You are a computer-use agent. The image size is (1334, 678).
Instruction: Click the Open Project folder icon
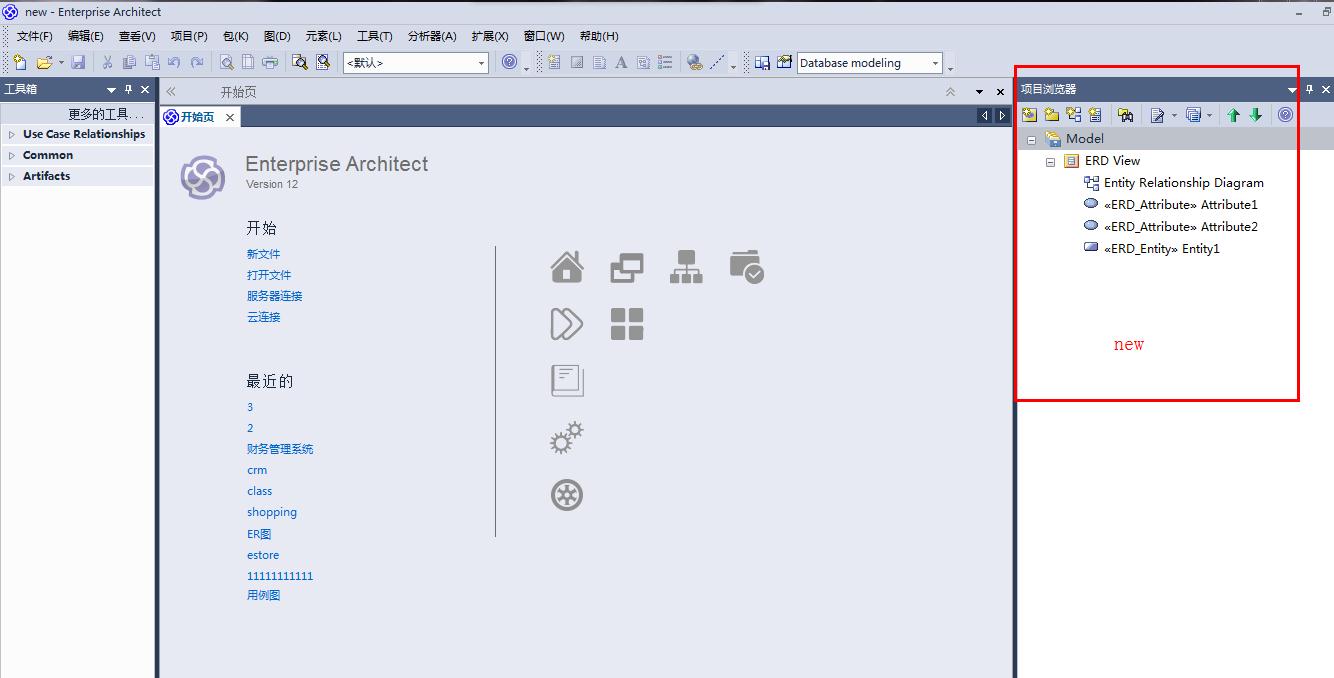pyautogui.click(x=44, y=62)
